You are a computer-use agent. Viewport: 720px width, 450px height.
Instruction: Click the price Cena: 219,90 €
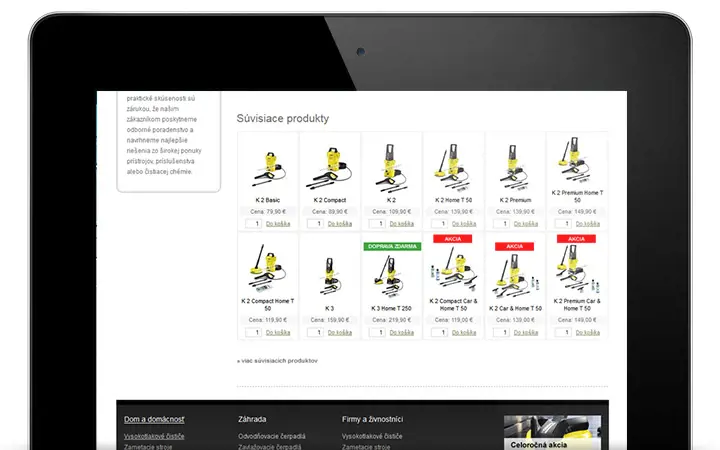pos(391,320)
